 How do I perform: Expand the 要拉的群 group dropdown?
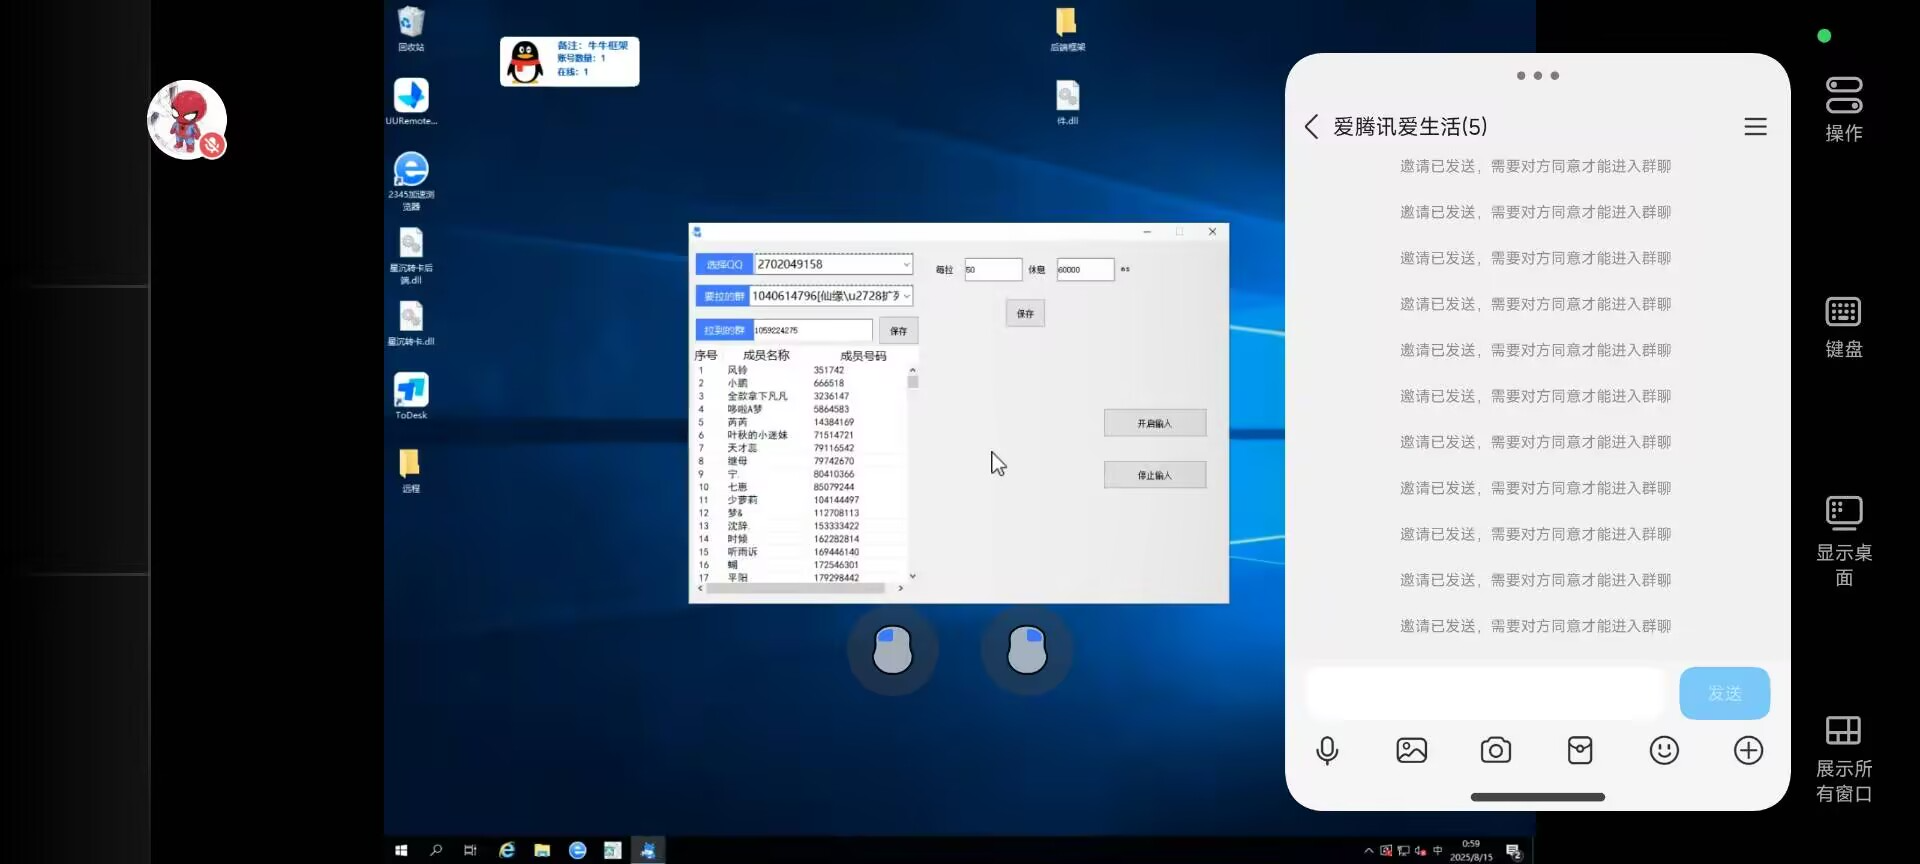click(906, 296)
